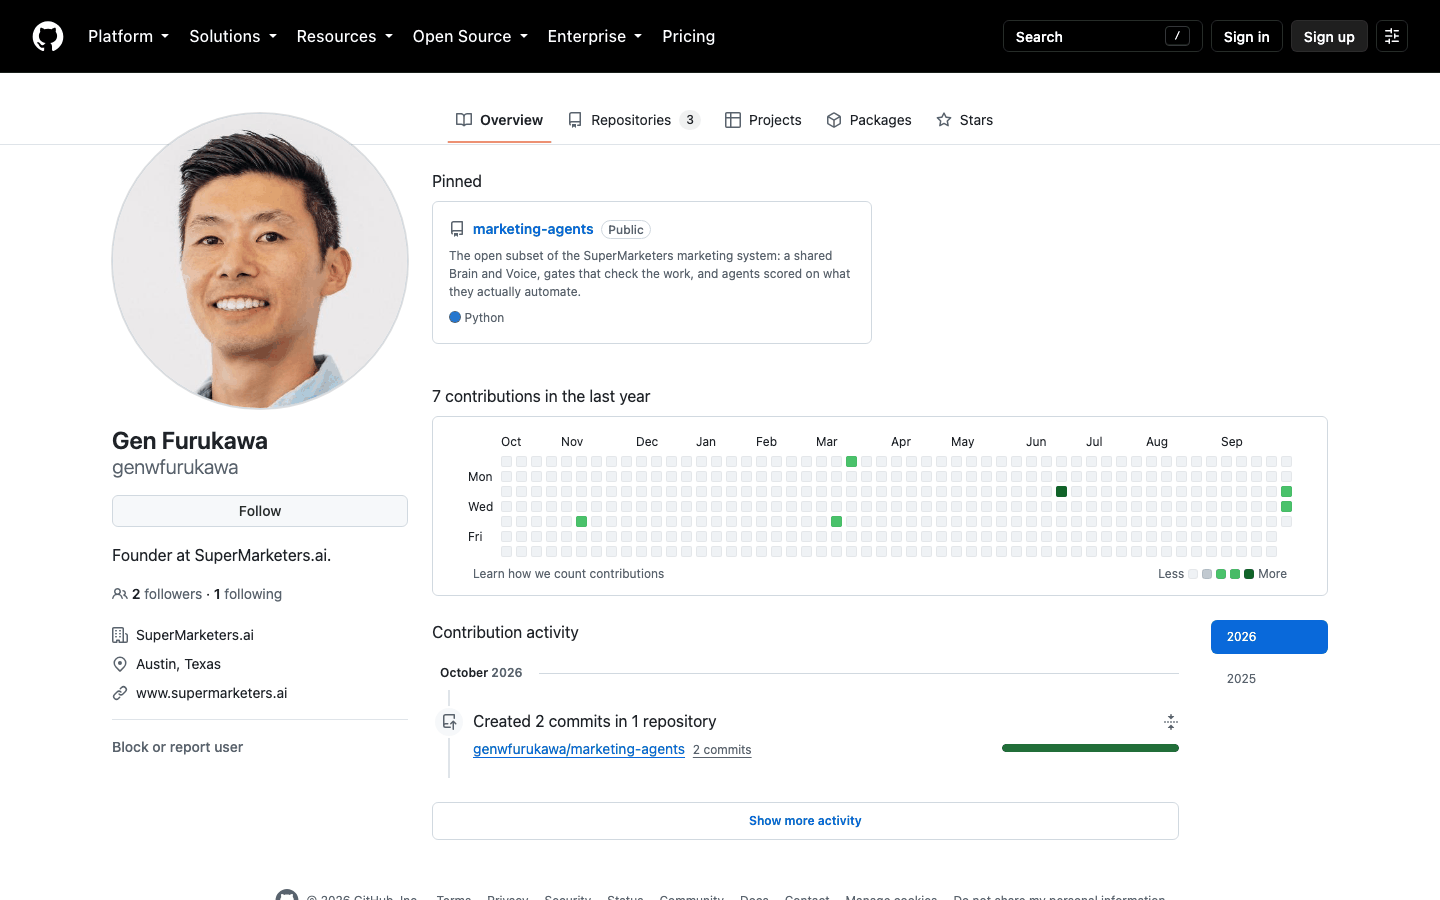Focus the Search field
This screenshot has width=1440, height=900.
(x=1102, y=36)
